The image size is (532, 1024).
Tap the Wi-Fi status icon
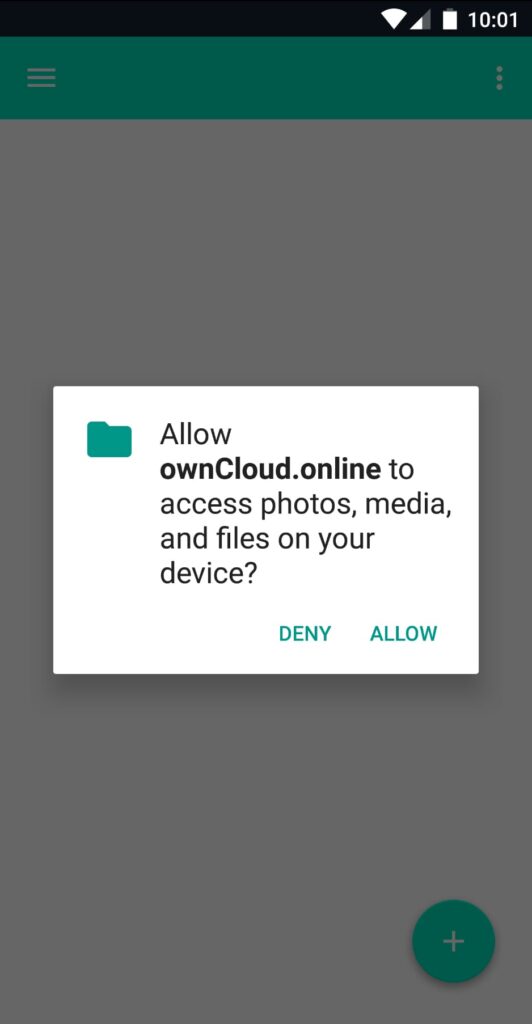tap(394, 20)
